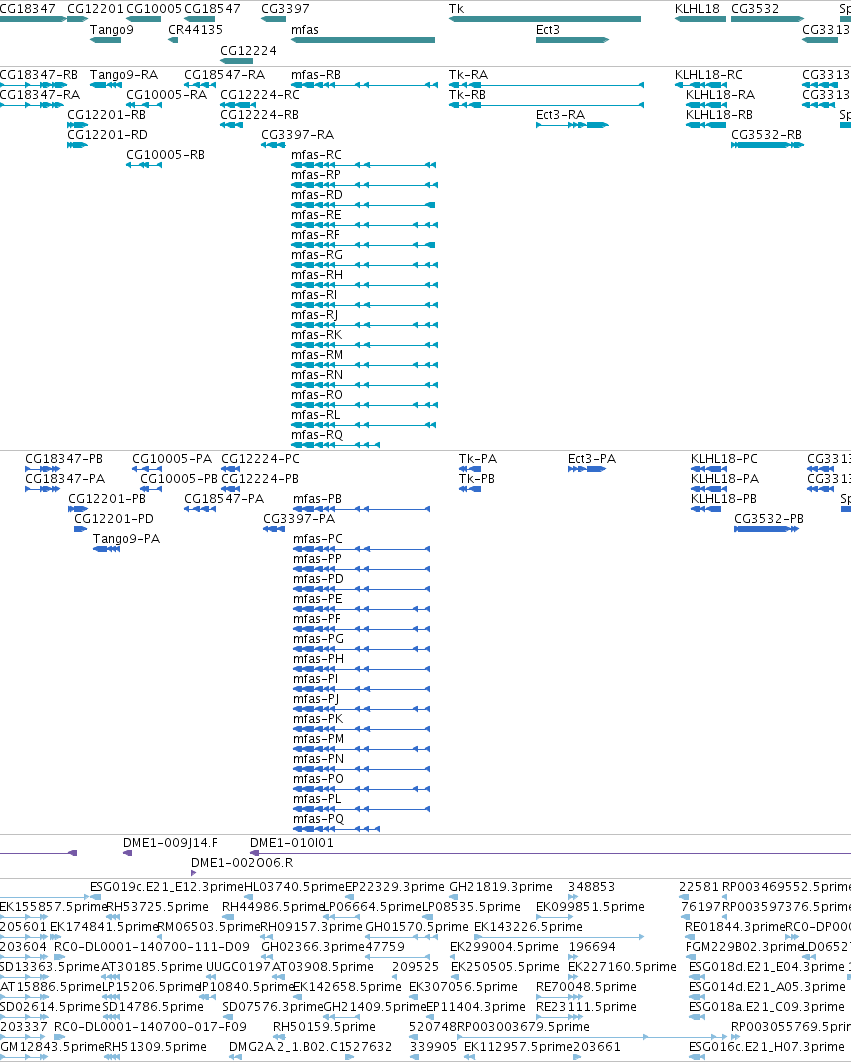Screen dimensions: 851x1062
Task: Select EST RC0-DL0001-140700-111-D09
Action: click(x=152, y=947)
